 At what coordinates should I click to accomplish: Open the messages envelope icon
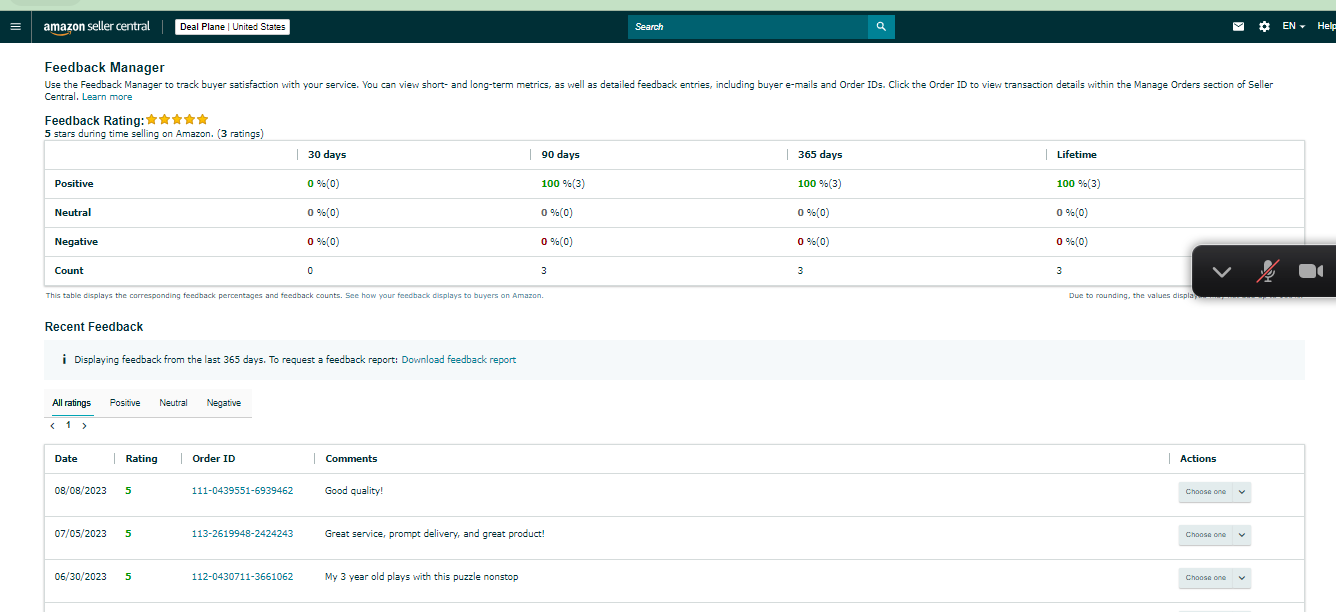point(1238,27)
